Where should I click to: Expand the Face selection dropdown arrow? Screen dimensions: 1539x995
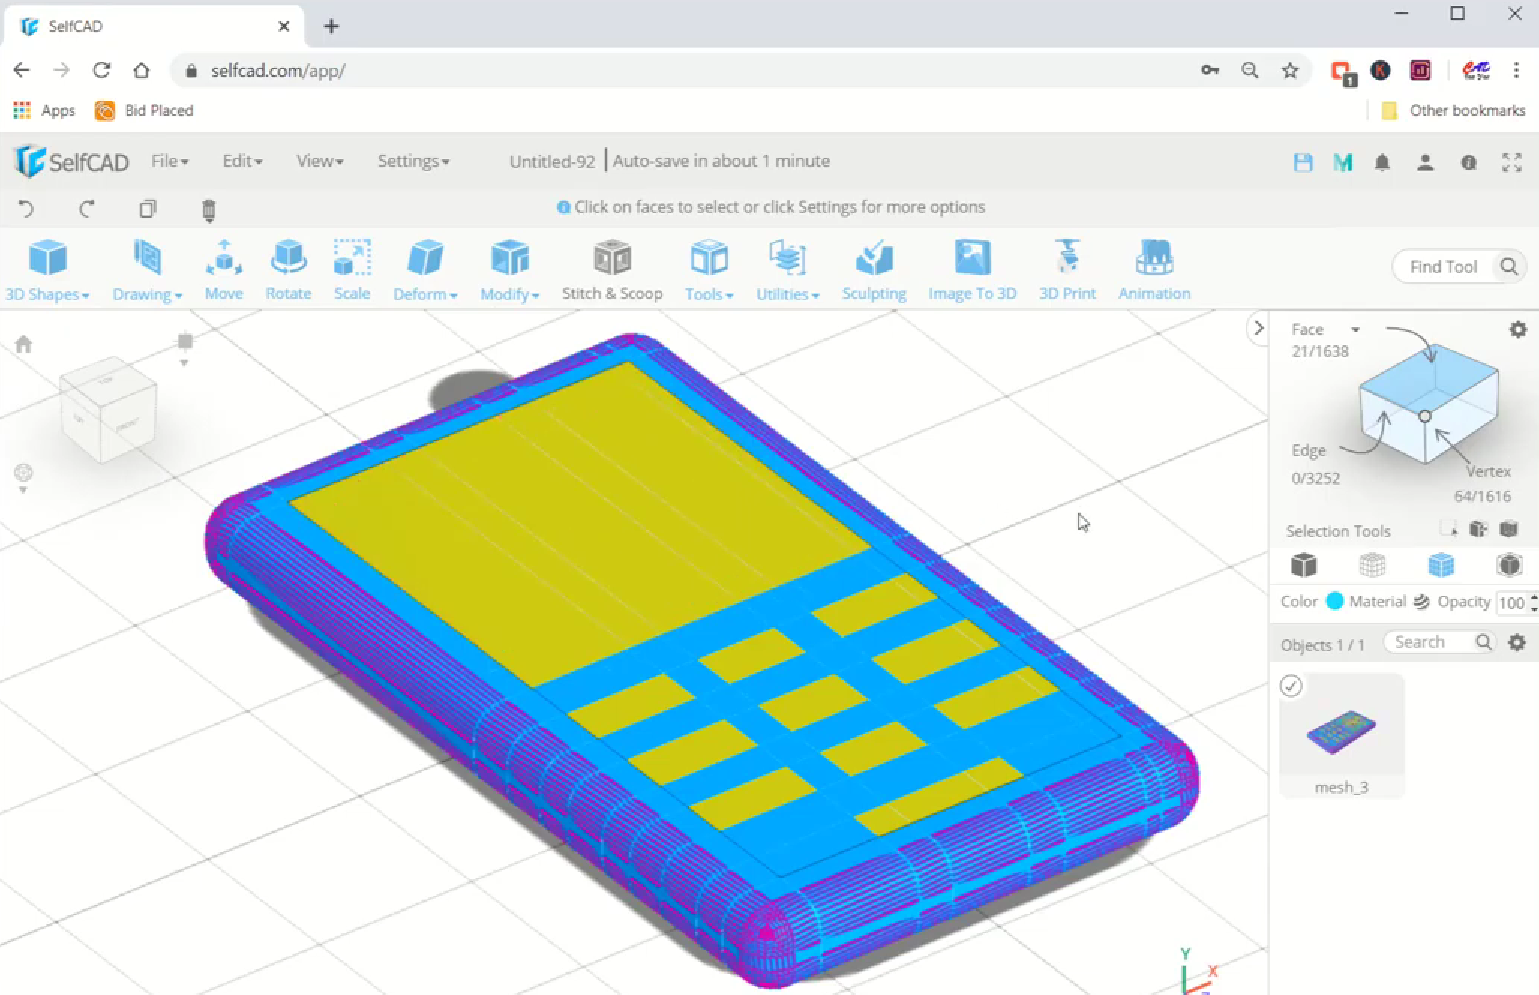coord(1355,329)
